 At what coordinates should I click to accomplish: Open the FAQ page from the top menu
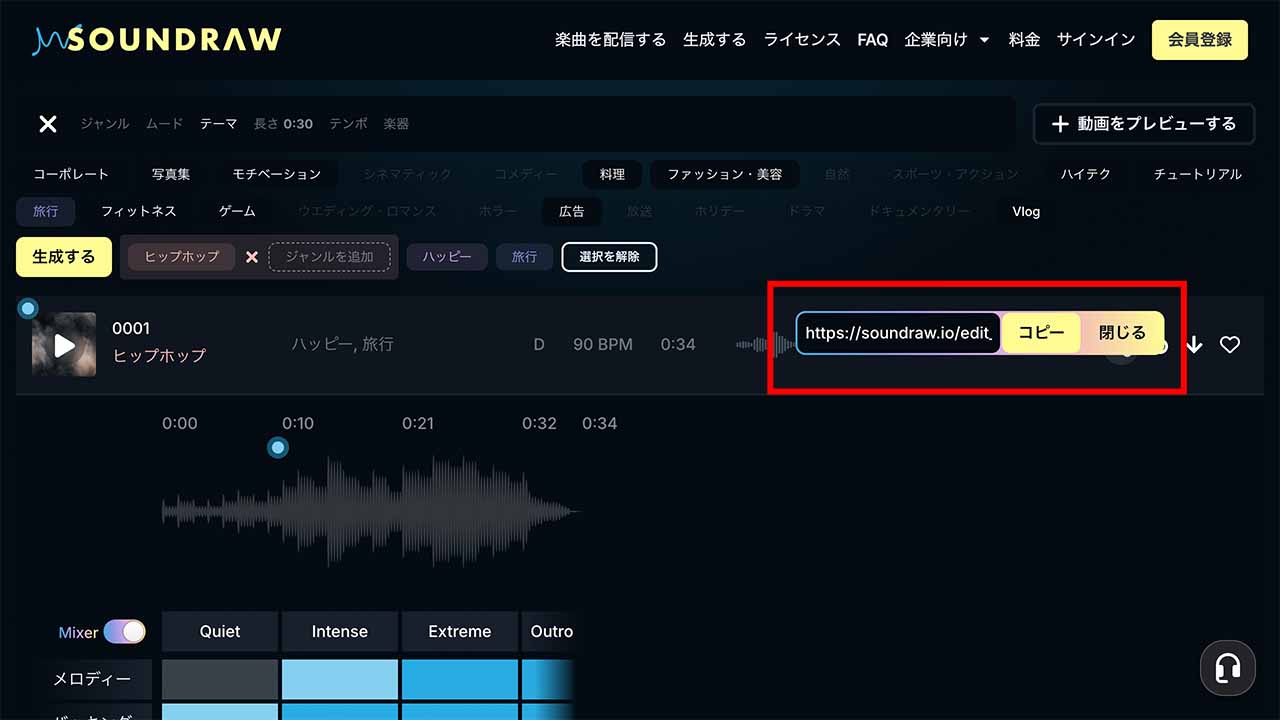click(x=872, y=39)
